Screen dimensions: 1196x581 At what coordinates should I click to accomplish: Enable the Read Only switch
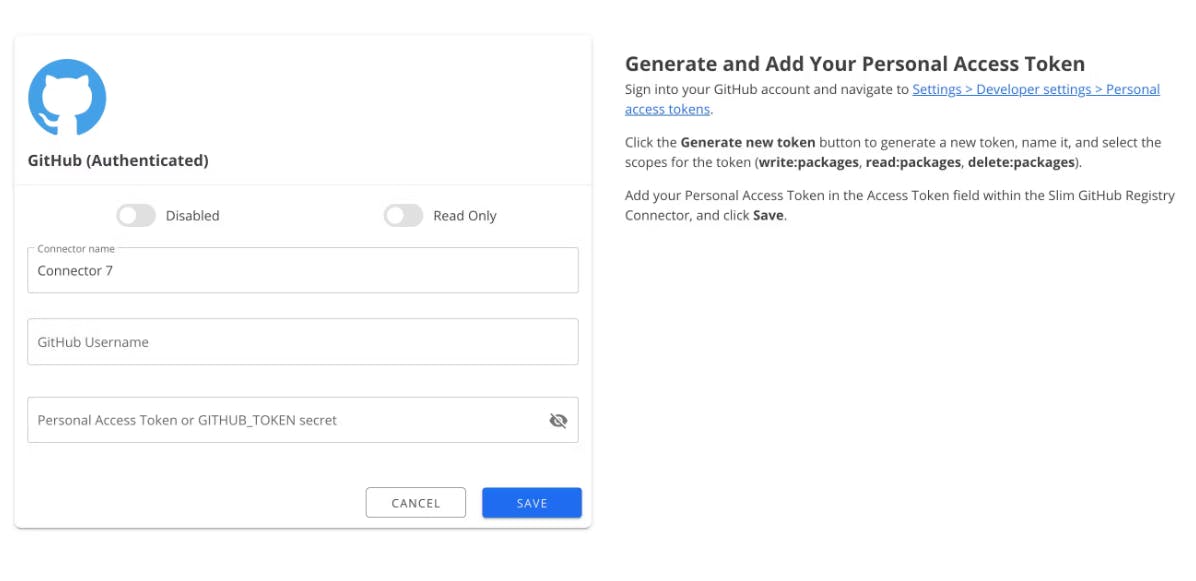pyautogui.click(x=403, y=216)
